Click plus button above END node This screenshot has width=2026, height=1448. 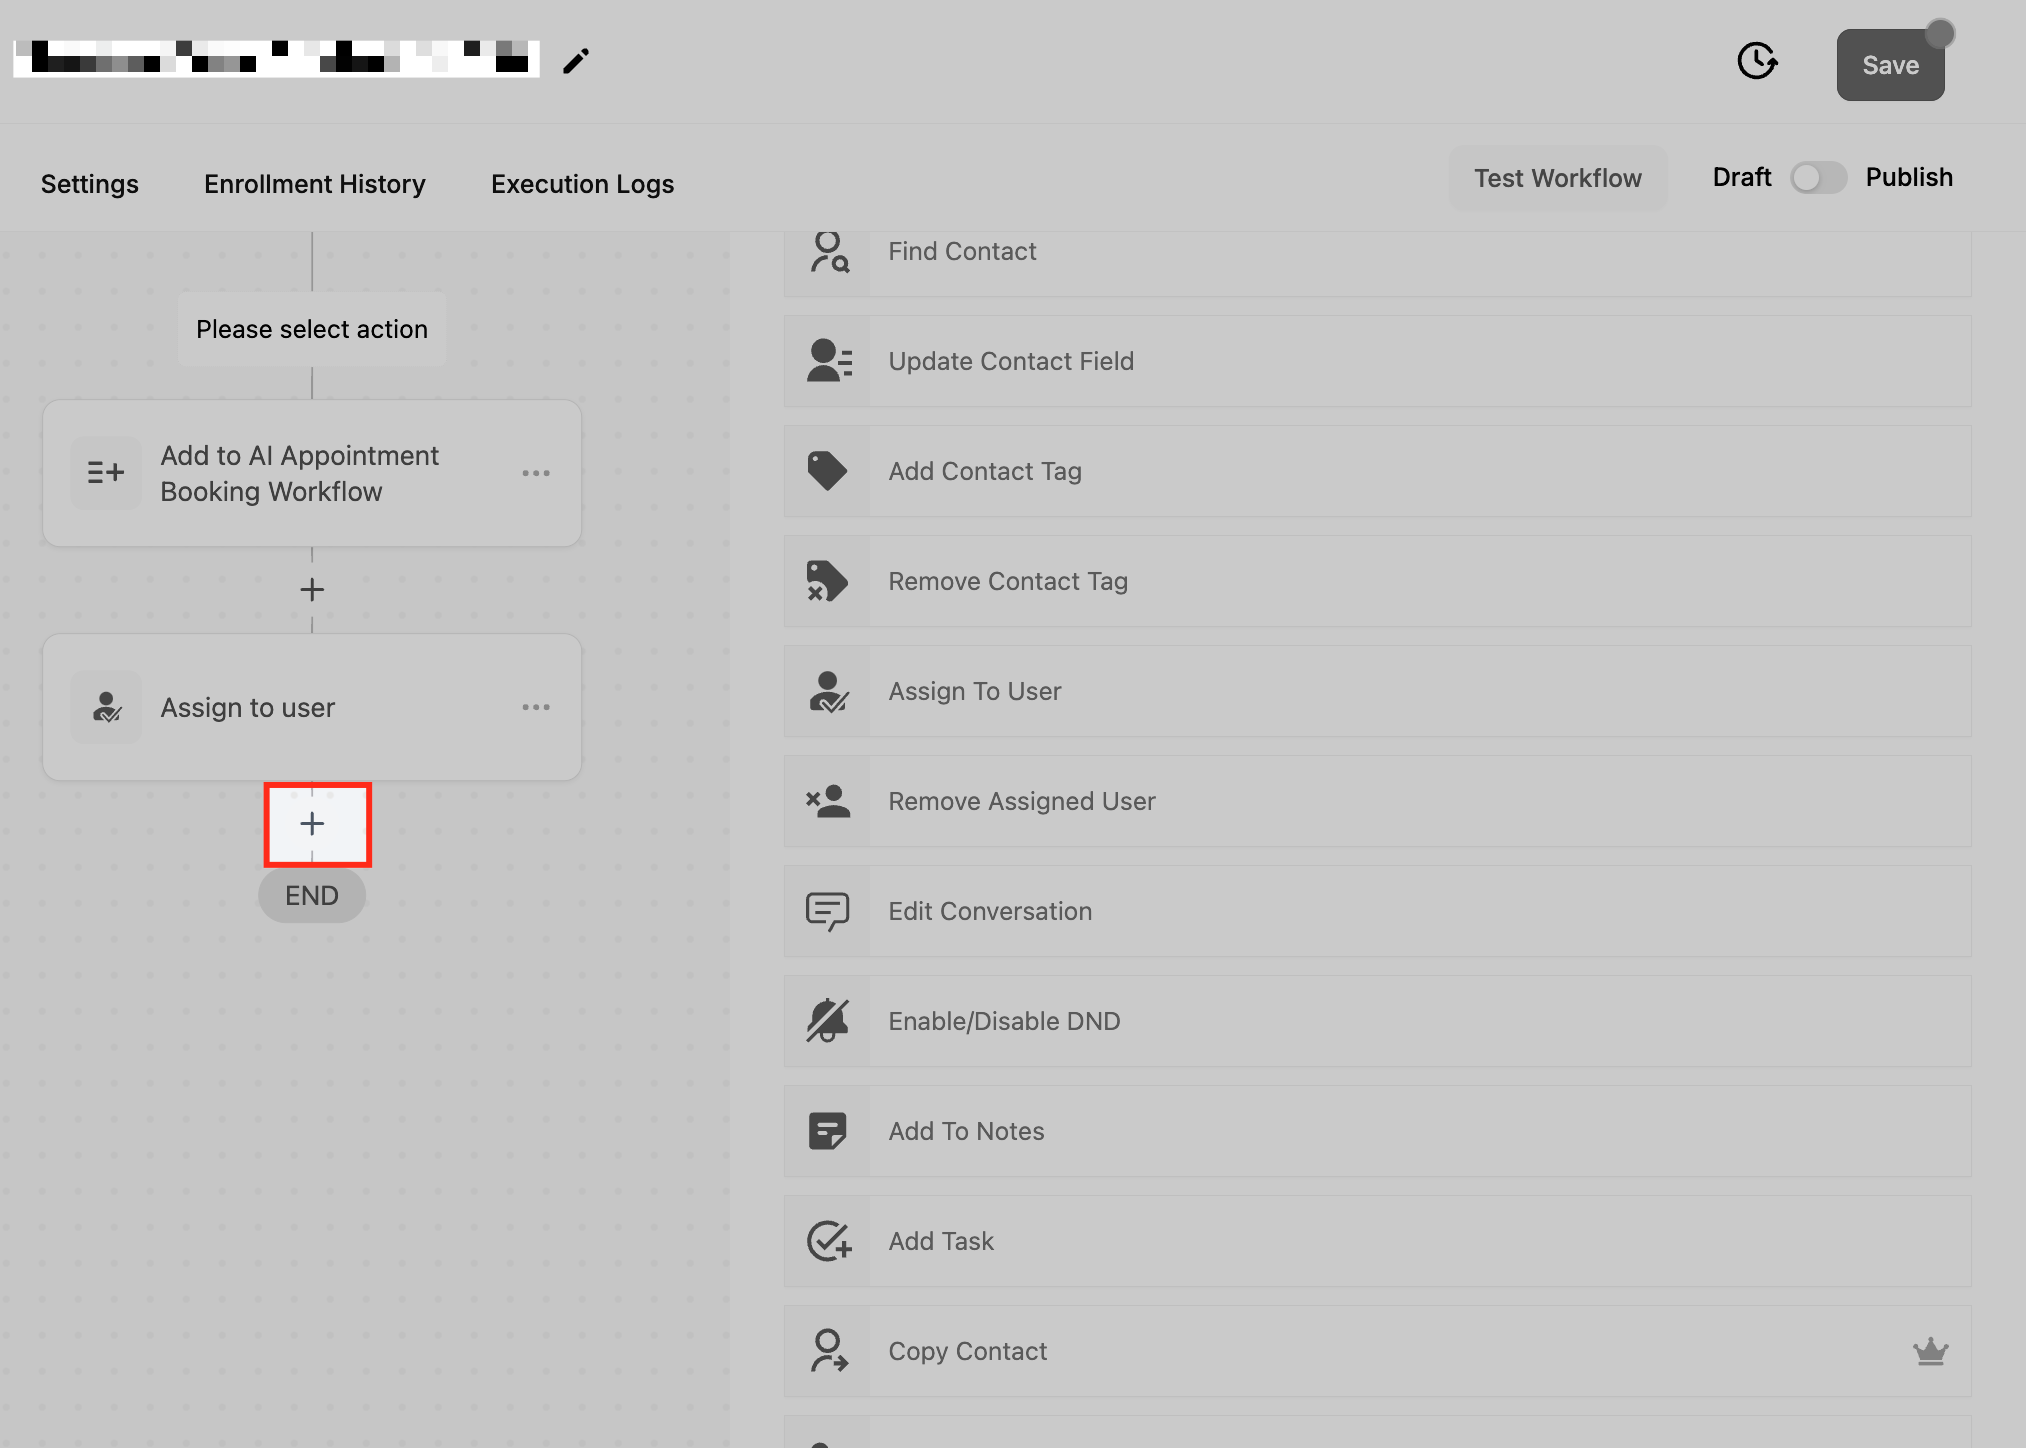pos(312,824)
